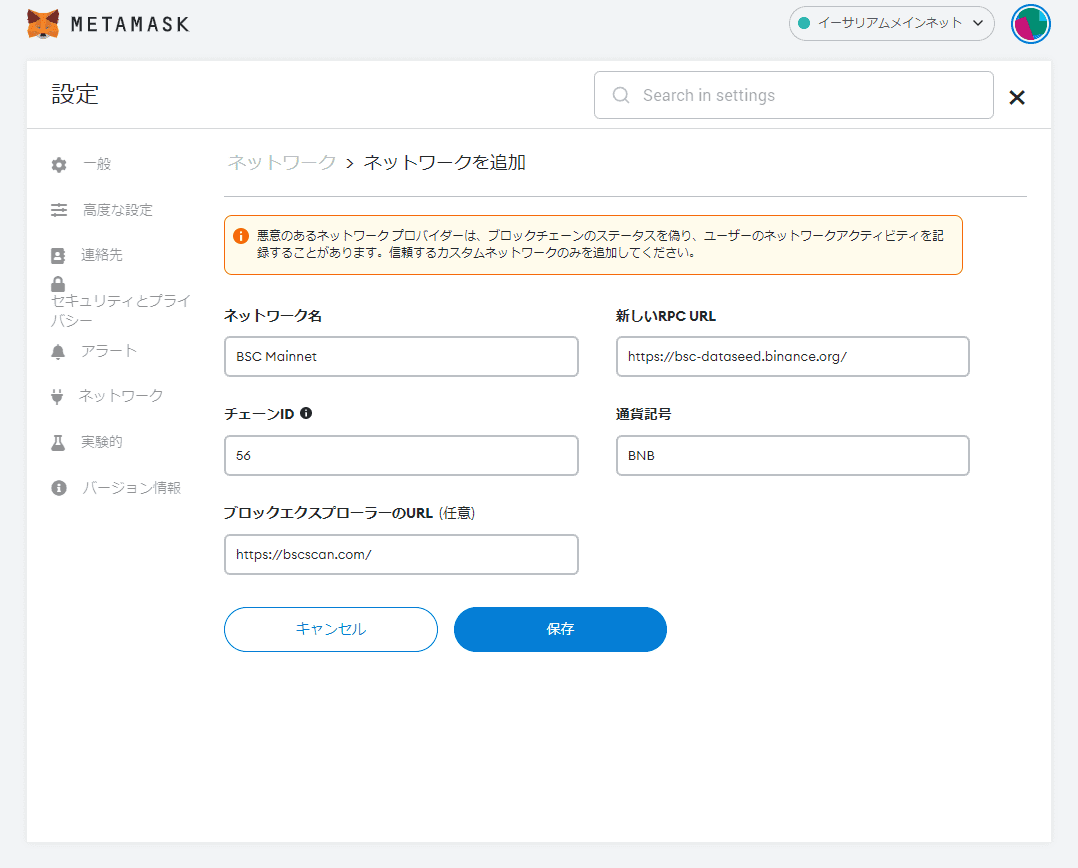Click the orange warning icon in alert
The width and height of the screenshot is (1078, 868).
[241, 236]
